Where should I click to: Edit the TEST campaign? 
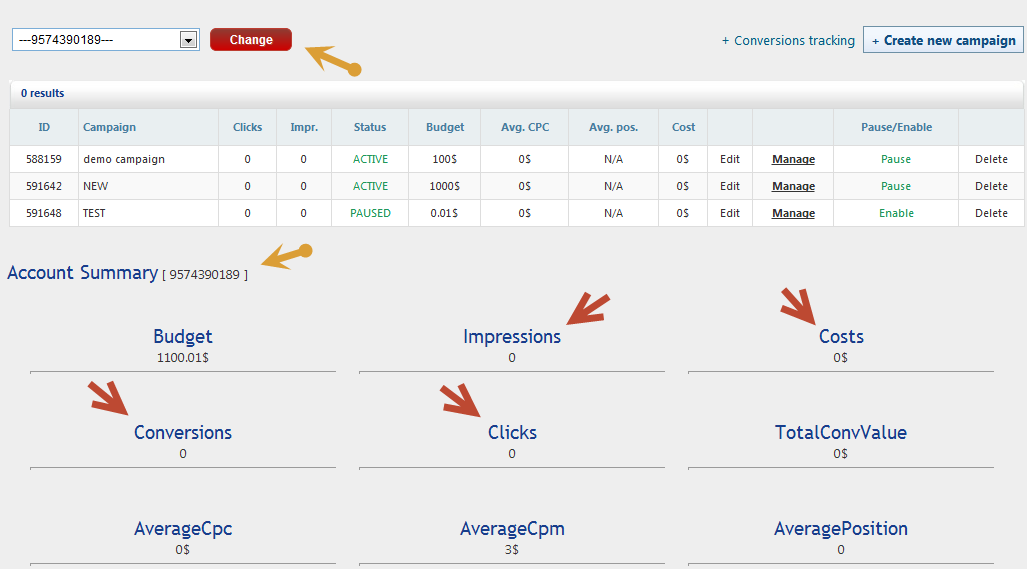pyautogui.click(x=730, y=213)
